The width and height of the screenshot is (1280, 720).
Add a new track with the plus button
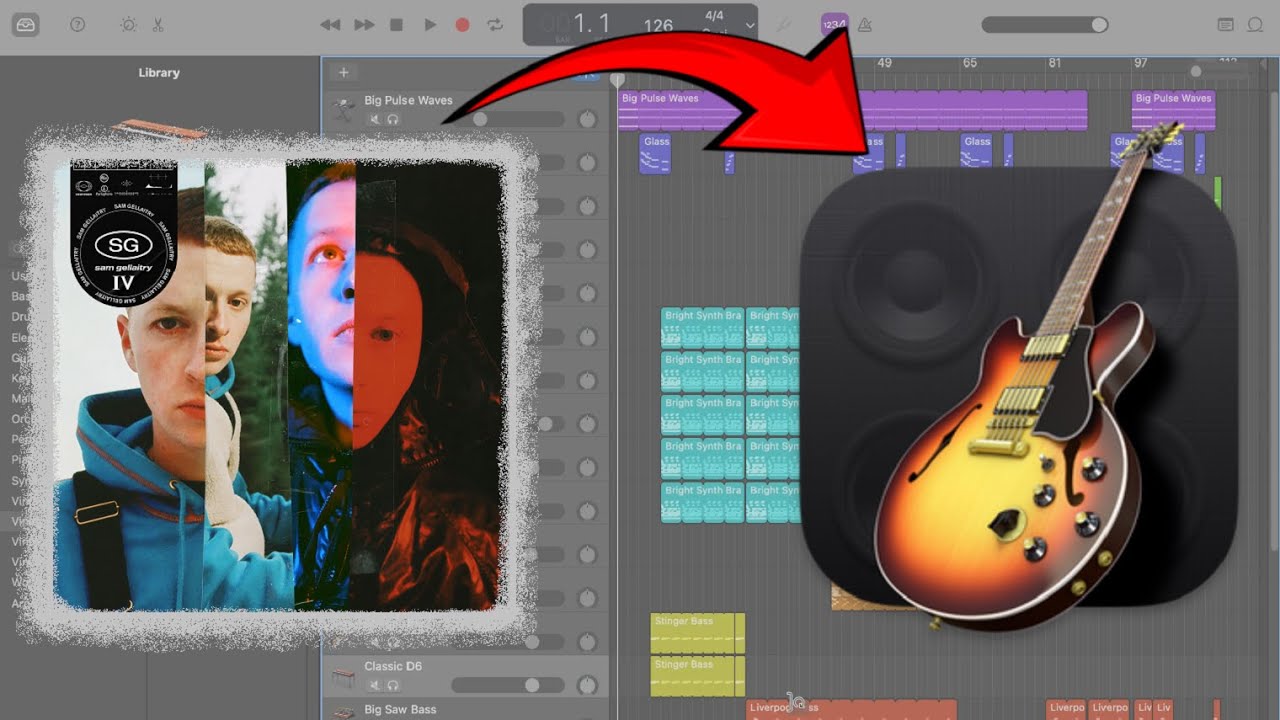(343, 72)
